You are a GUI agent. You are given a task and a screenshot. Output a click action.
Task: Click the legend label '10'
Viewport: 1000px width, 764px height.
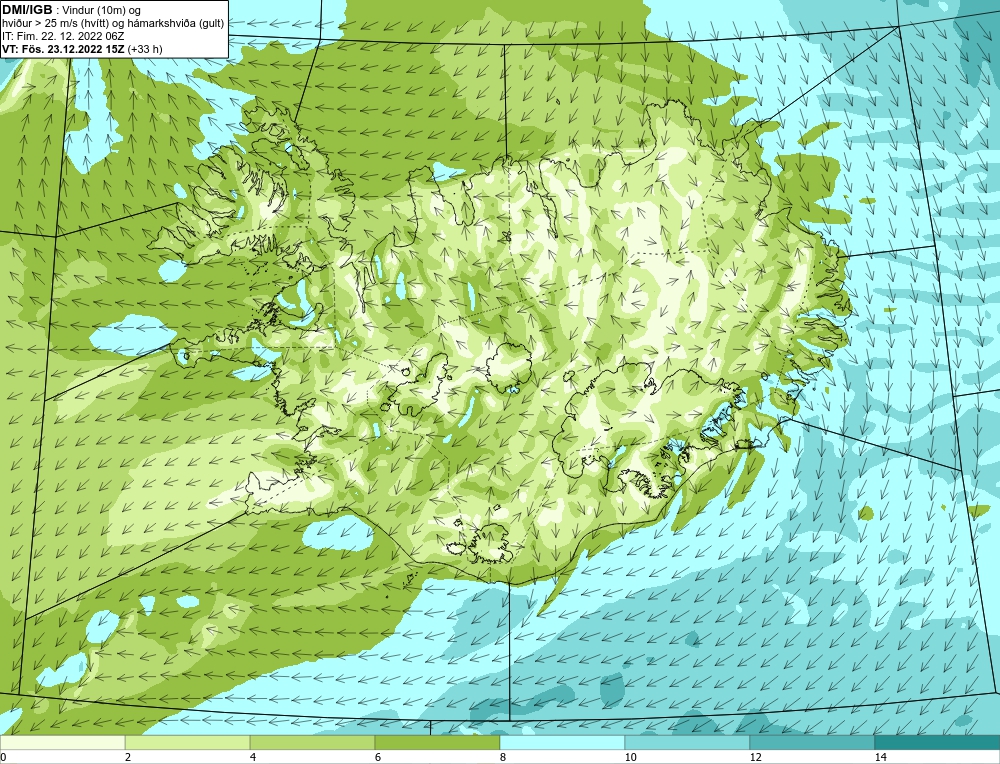[631, 757]
